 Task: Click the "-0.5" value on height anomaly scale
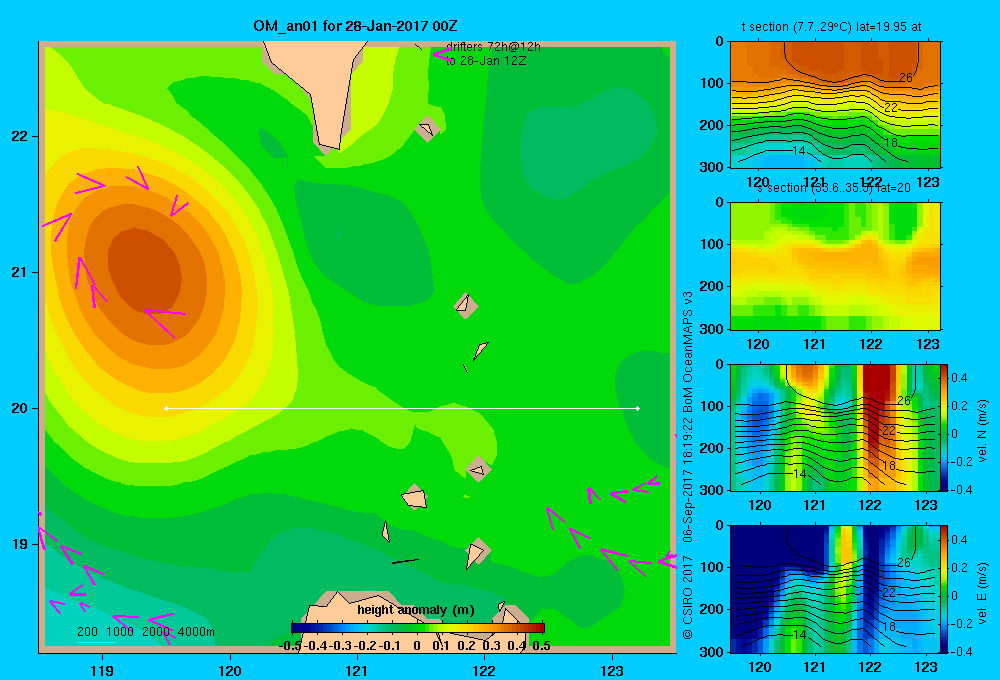tap(290, 646)
